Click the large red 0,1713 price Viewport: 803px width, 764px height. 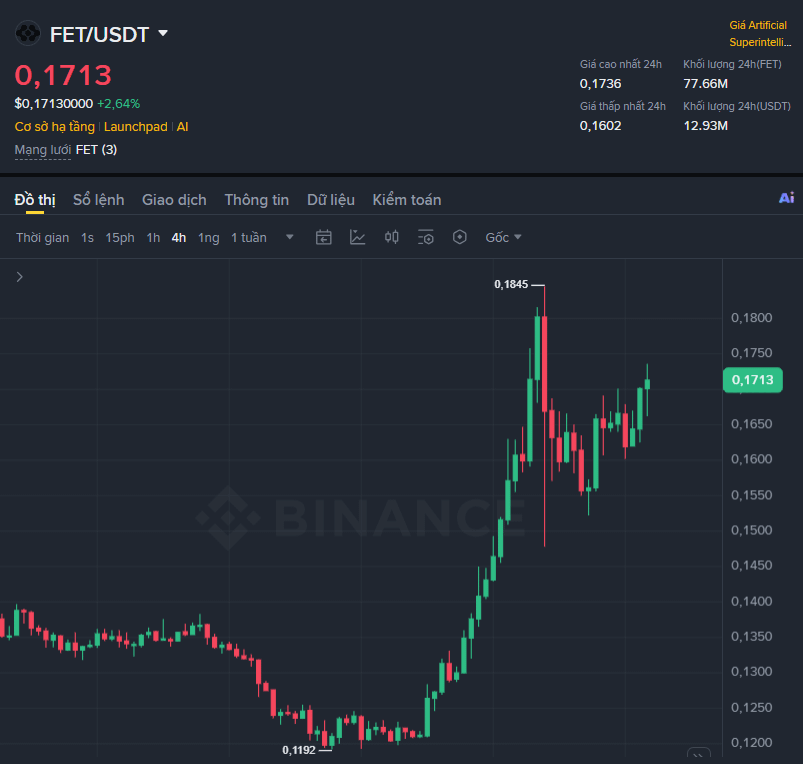63,75
